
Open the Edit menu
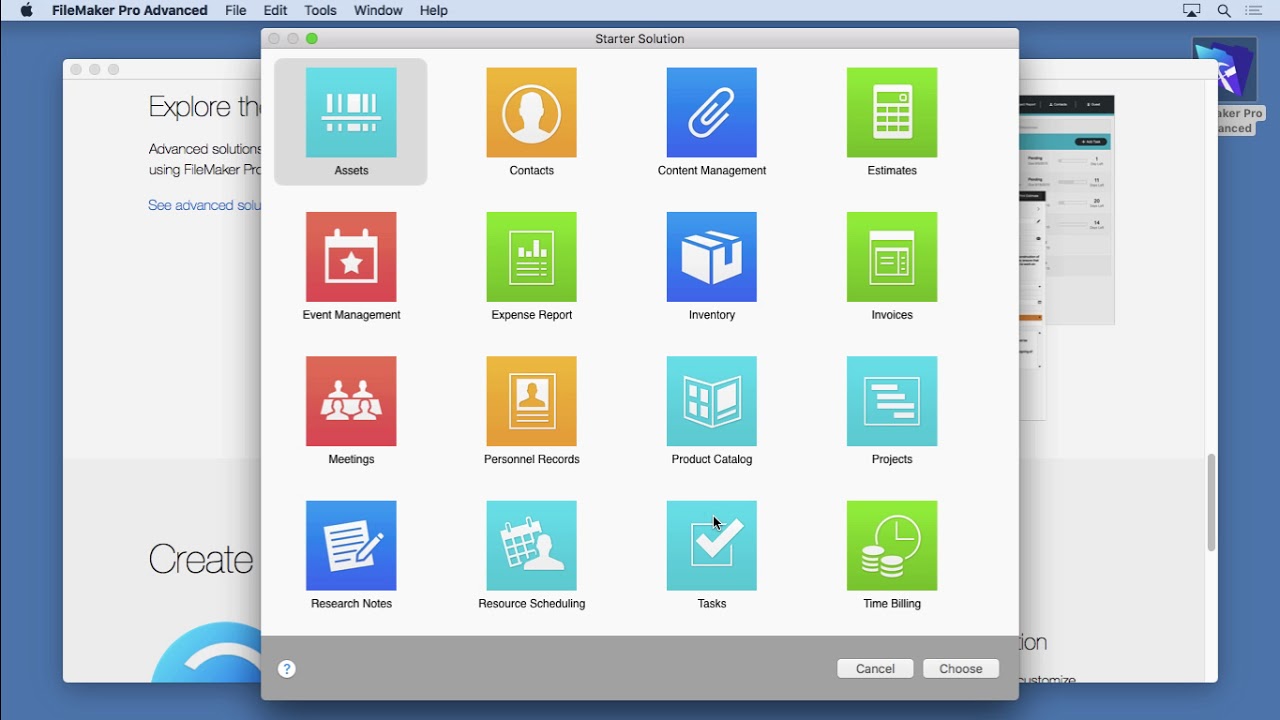[x=275, y=10]
